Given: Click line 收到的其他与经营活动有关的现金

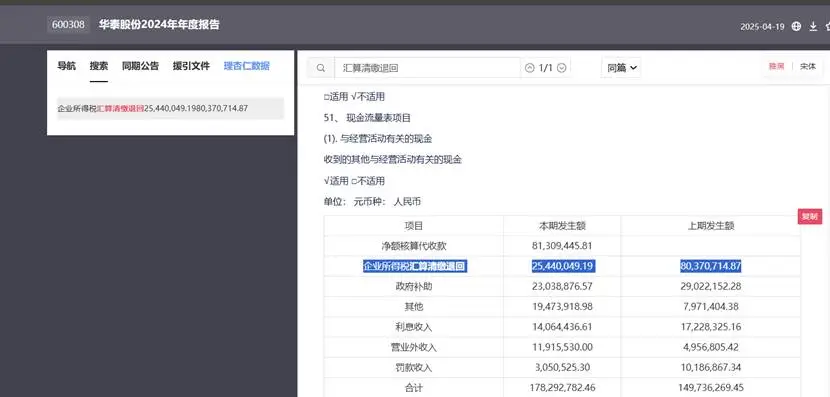Looking at the screenshot, I should pos(393,159).
